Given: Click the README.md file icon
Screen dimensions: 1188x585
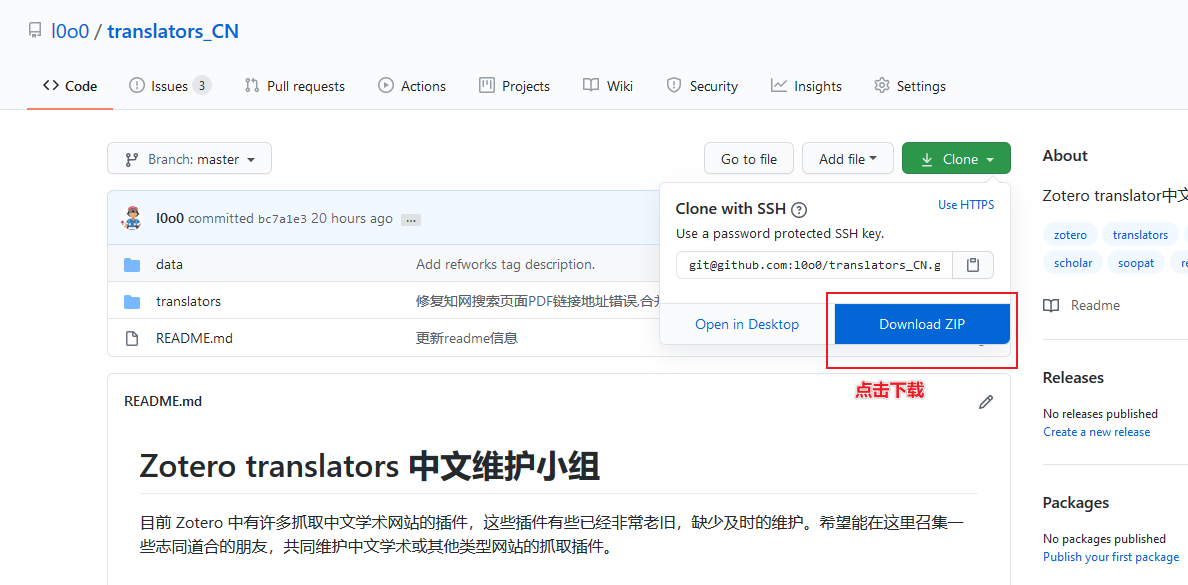Looking at the screenshot, I should tap(132, 338).
